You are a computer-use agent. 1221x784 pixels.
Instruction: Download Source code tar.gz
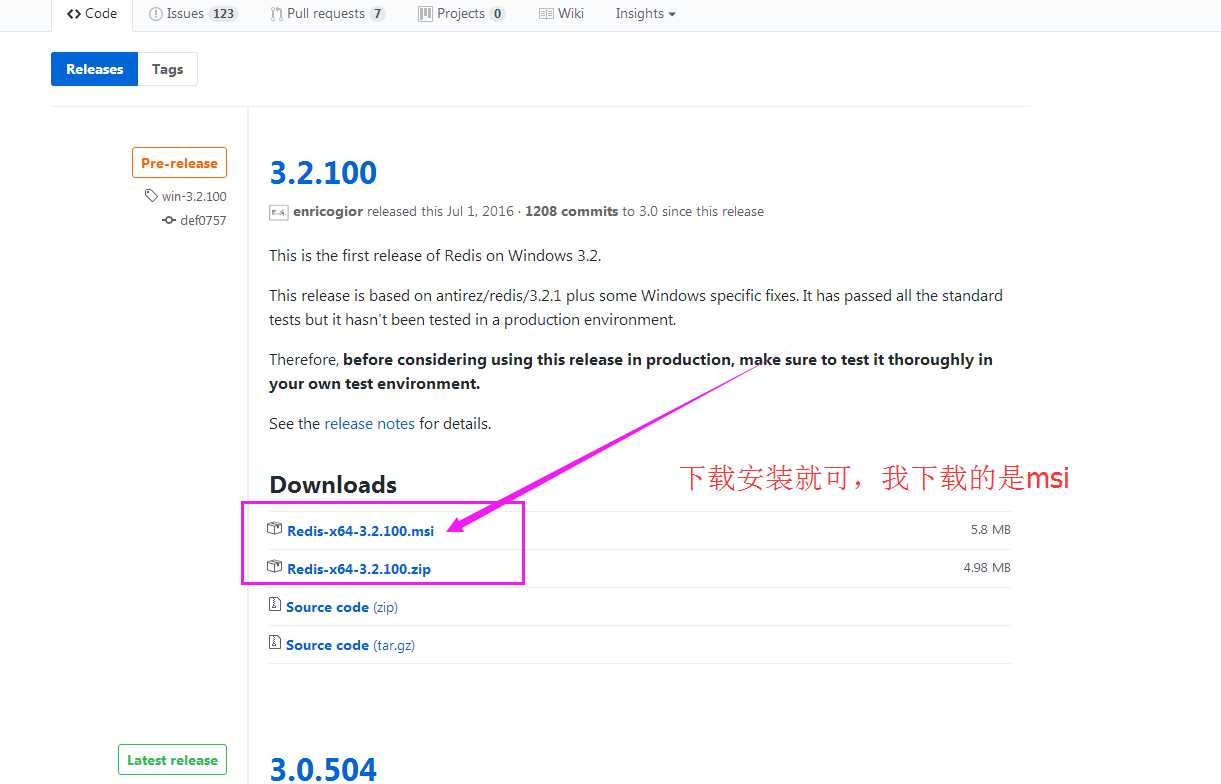coord(350,645)
